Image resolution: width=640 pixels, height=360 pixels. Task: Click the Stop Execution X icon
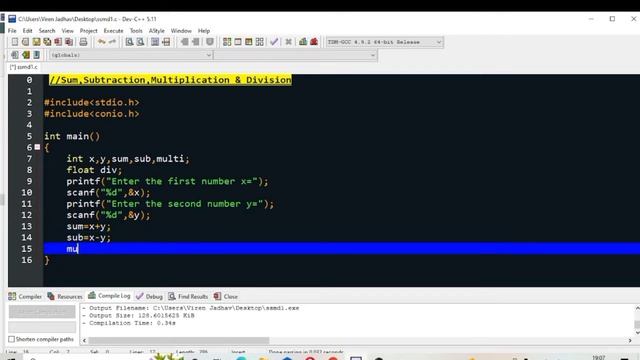pyautogui.click(x=288, y=42)
